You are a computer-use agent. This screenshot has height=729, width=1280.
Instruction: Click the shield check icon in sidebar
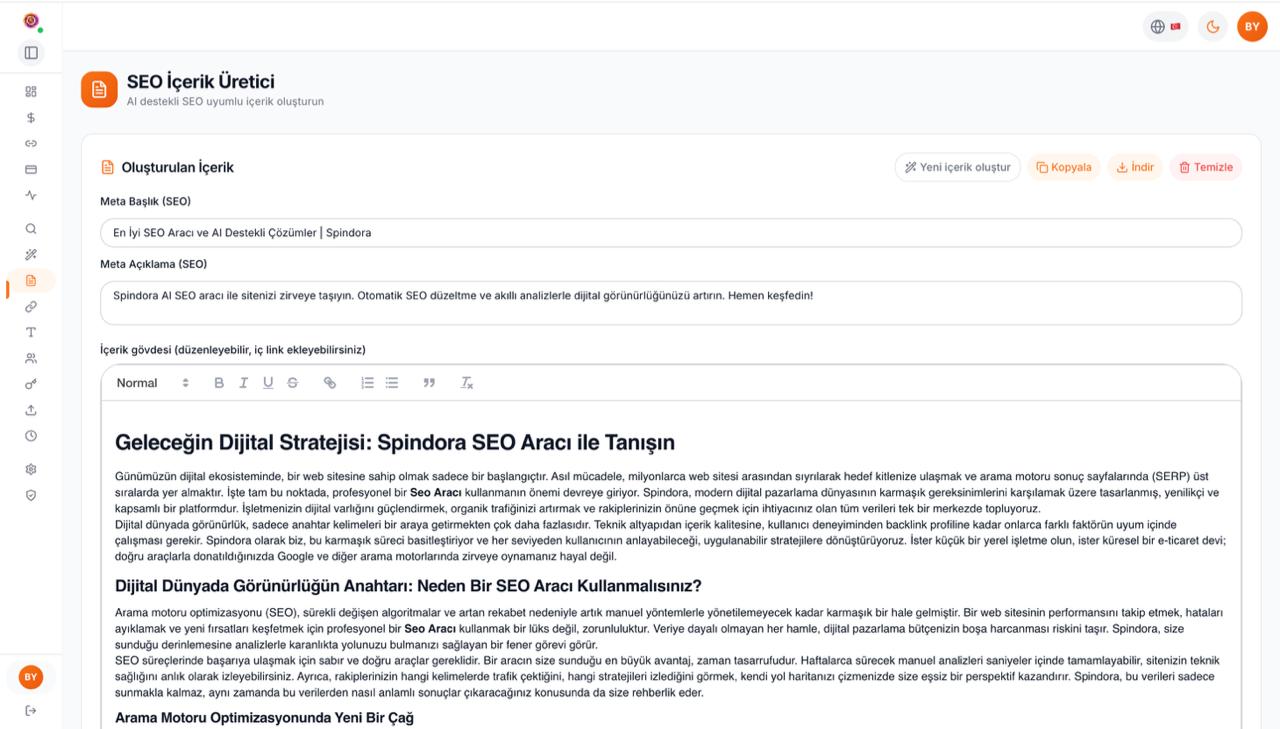pos(31,495)
